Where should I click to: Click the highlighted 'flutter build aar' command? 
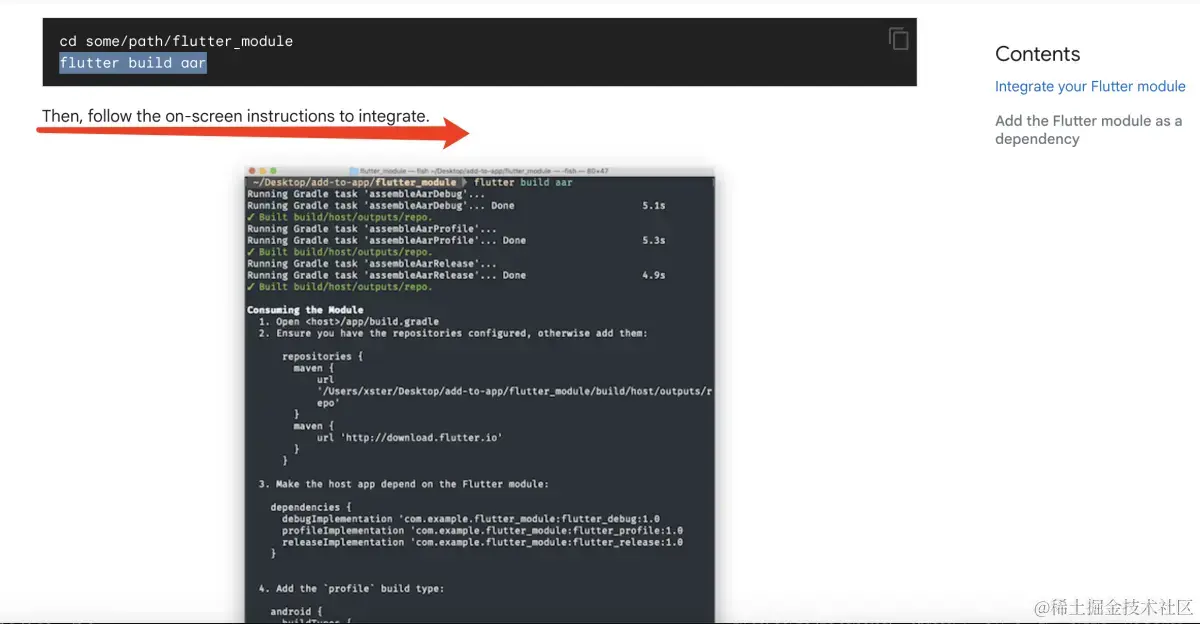(133, 63)
